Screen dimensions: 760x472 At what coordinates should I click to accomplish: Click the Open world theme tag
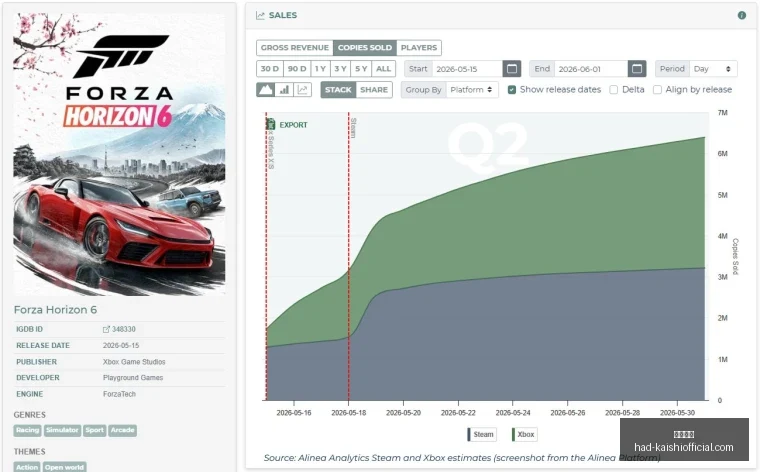(64, 467)
